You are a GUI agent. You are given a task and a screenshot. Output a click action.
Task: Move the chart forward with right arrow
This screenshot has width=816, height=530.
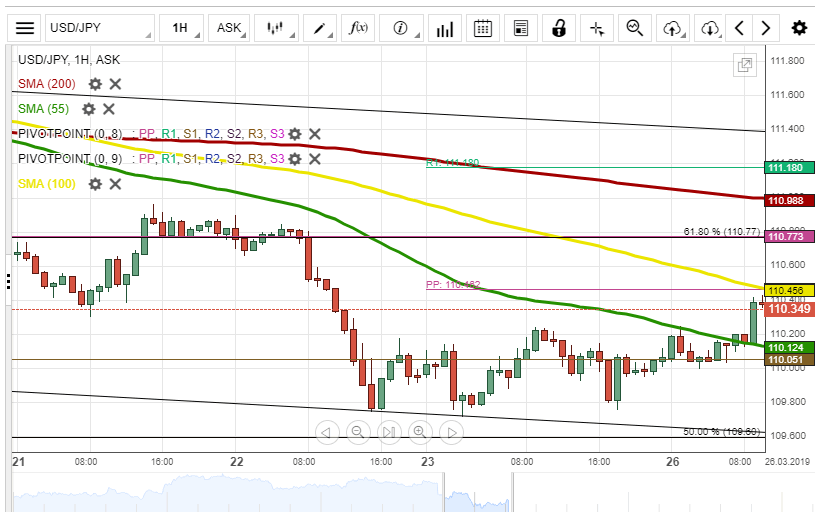pyautogui.click(x=766, y=28)
